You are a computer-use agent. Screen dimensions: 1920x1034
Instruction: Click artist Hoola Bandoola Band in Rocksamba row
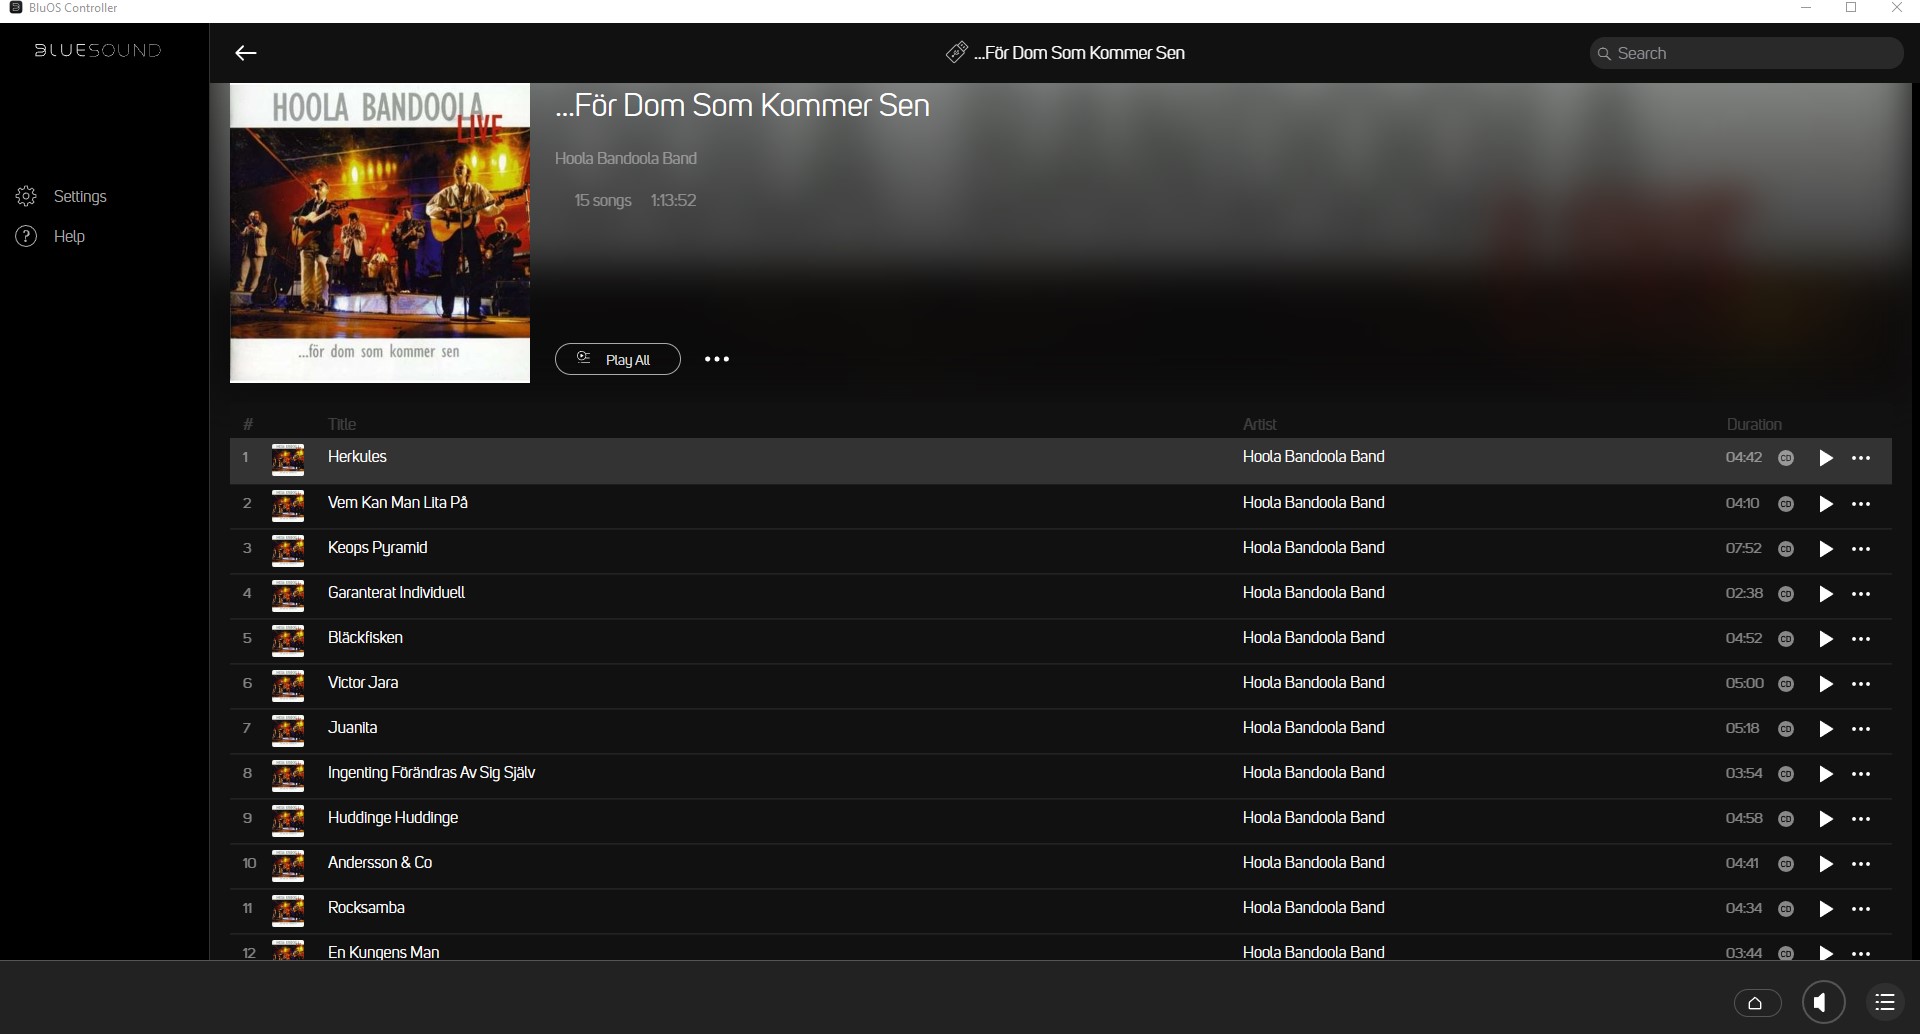coord(1314,908)
